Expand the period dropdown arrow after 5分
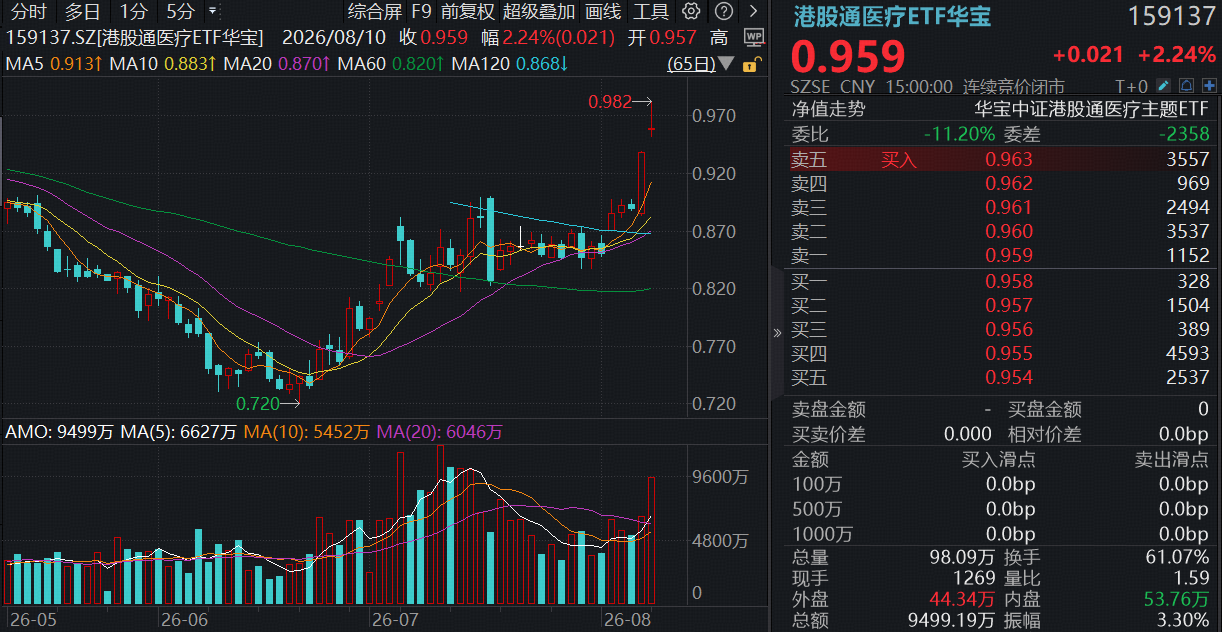Screen dimensions: 1222x632 [211, 11]
